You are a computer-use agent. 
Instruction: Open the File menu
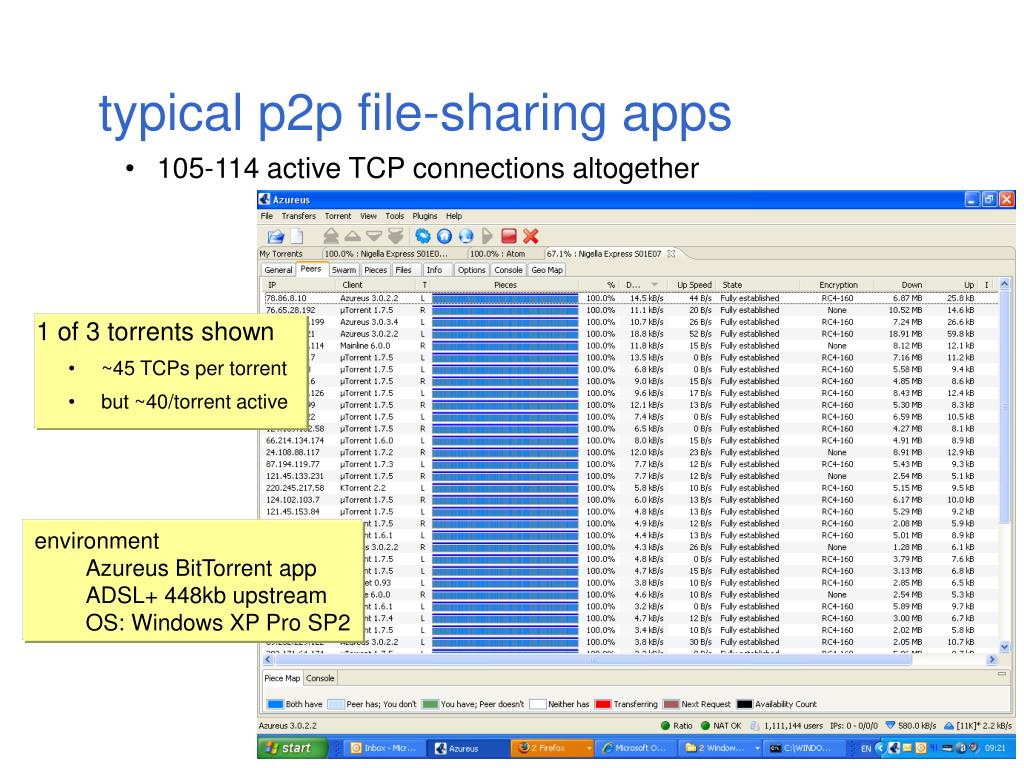click(266, 216)
